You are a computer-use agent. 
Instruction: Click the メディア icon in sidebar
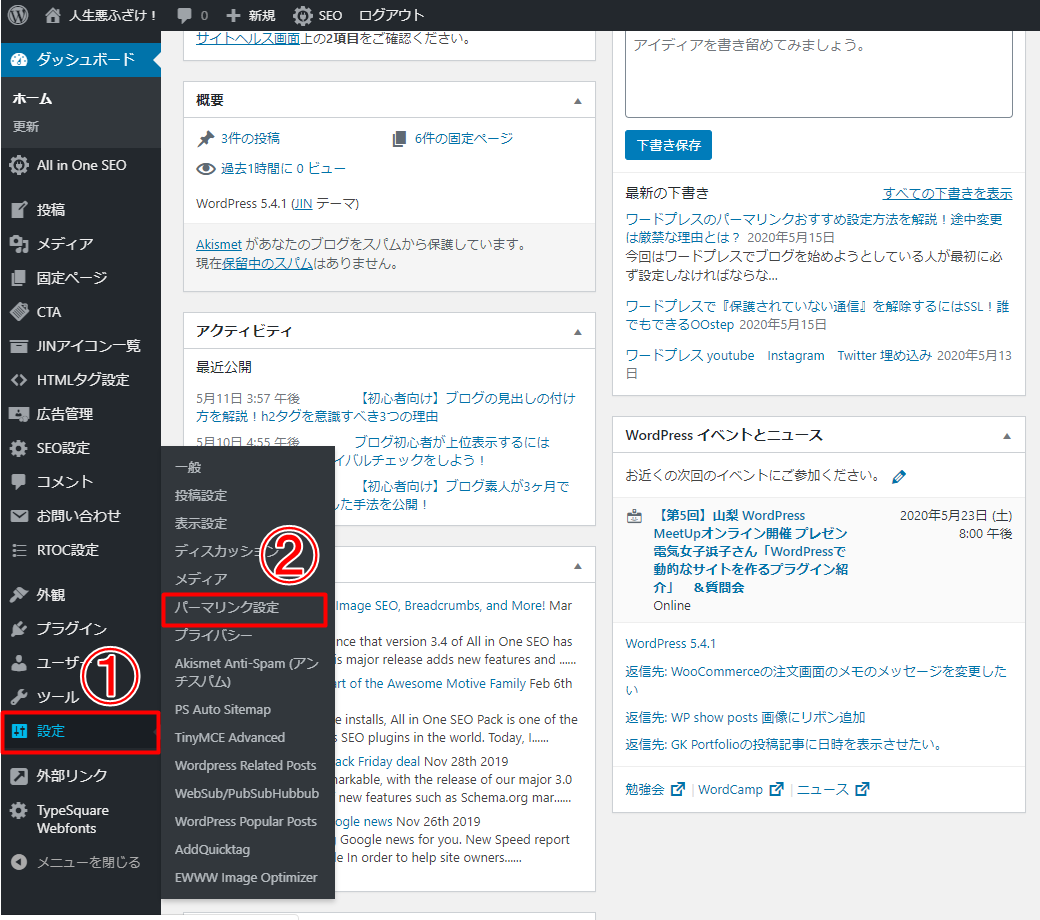click(19, 244)
